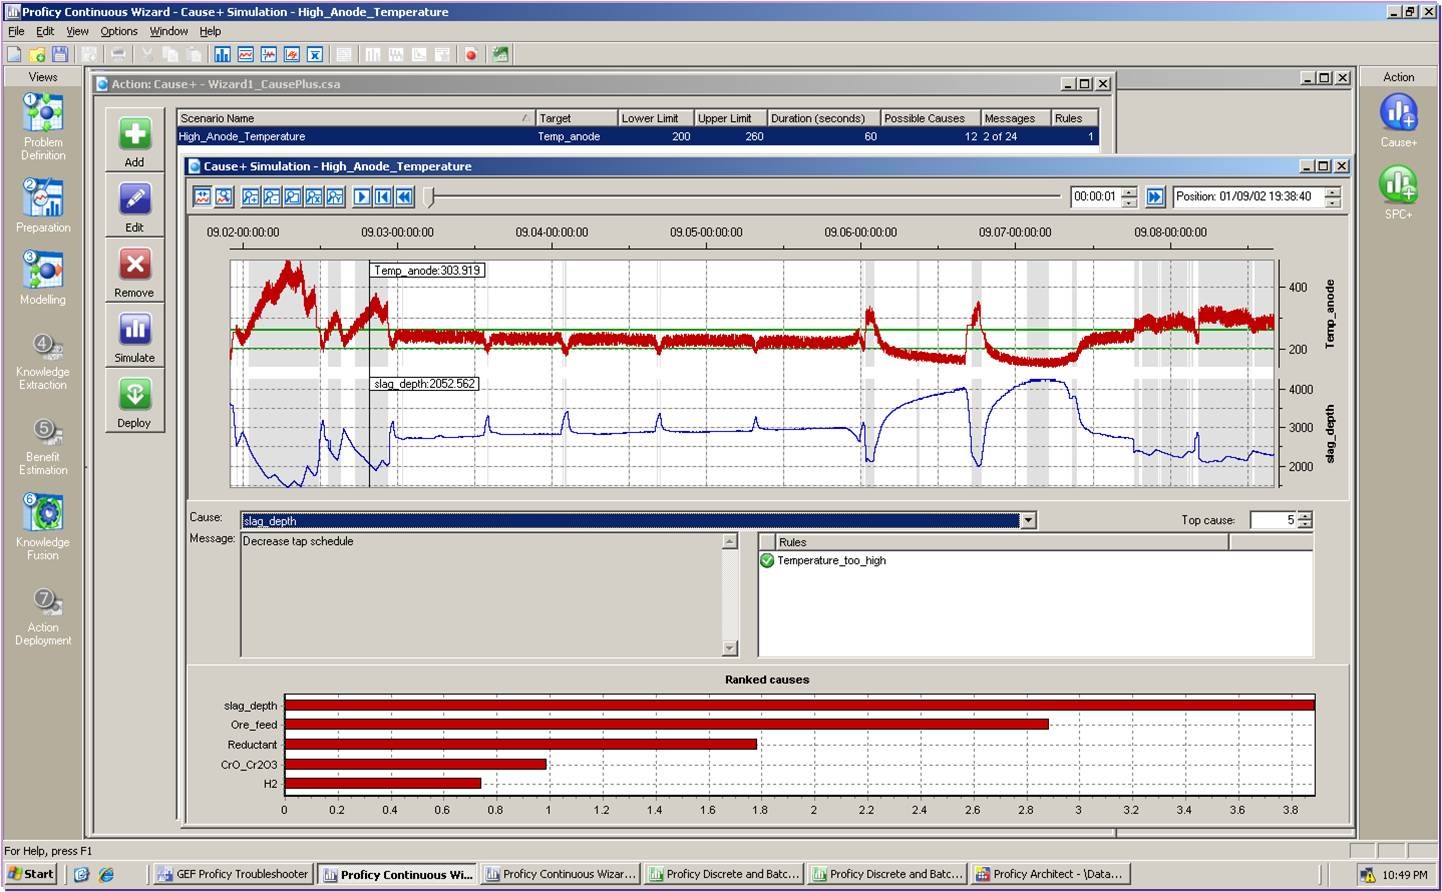The image size is (1442, 892).
Task: Open the Preparation view
Action: tap(43, 206)
